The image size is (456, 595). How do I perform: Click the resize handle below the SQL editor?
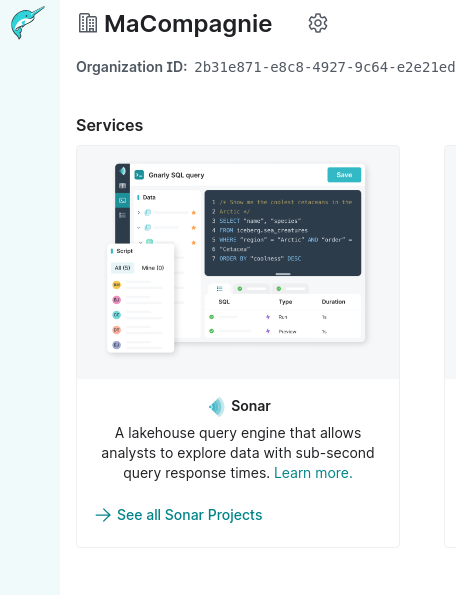click(283, 274)
